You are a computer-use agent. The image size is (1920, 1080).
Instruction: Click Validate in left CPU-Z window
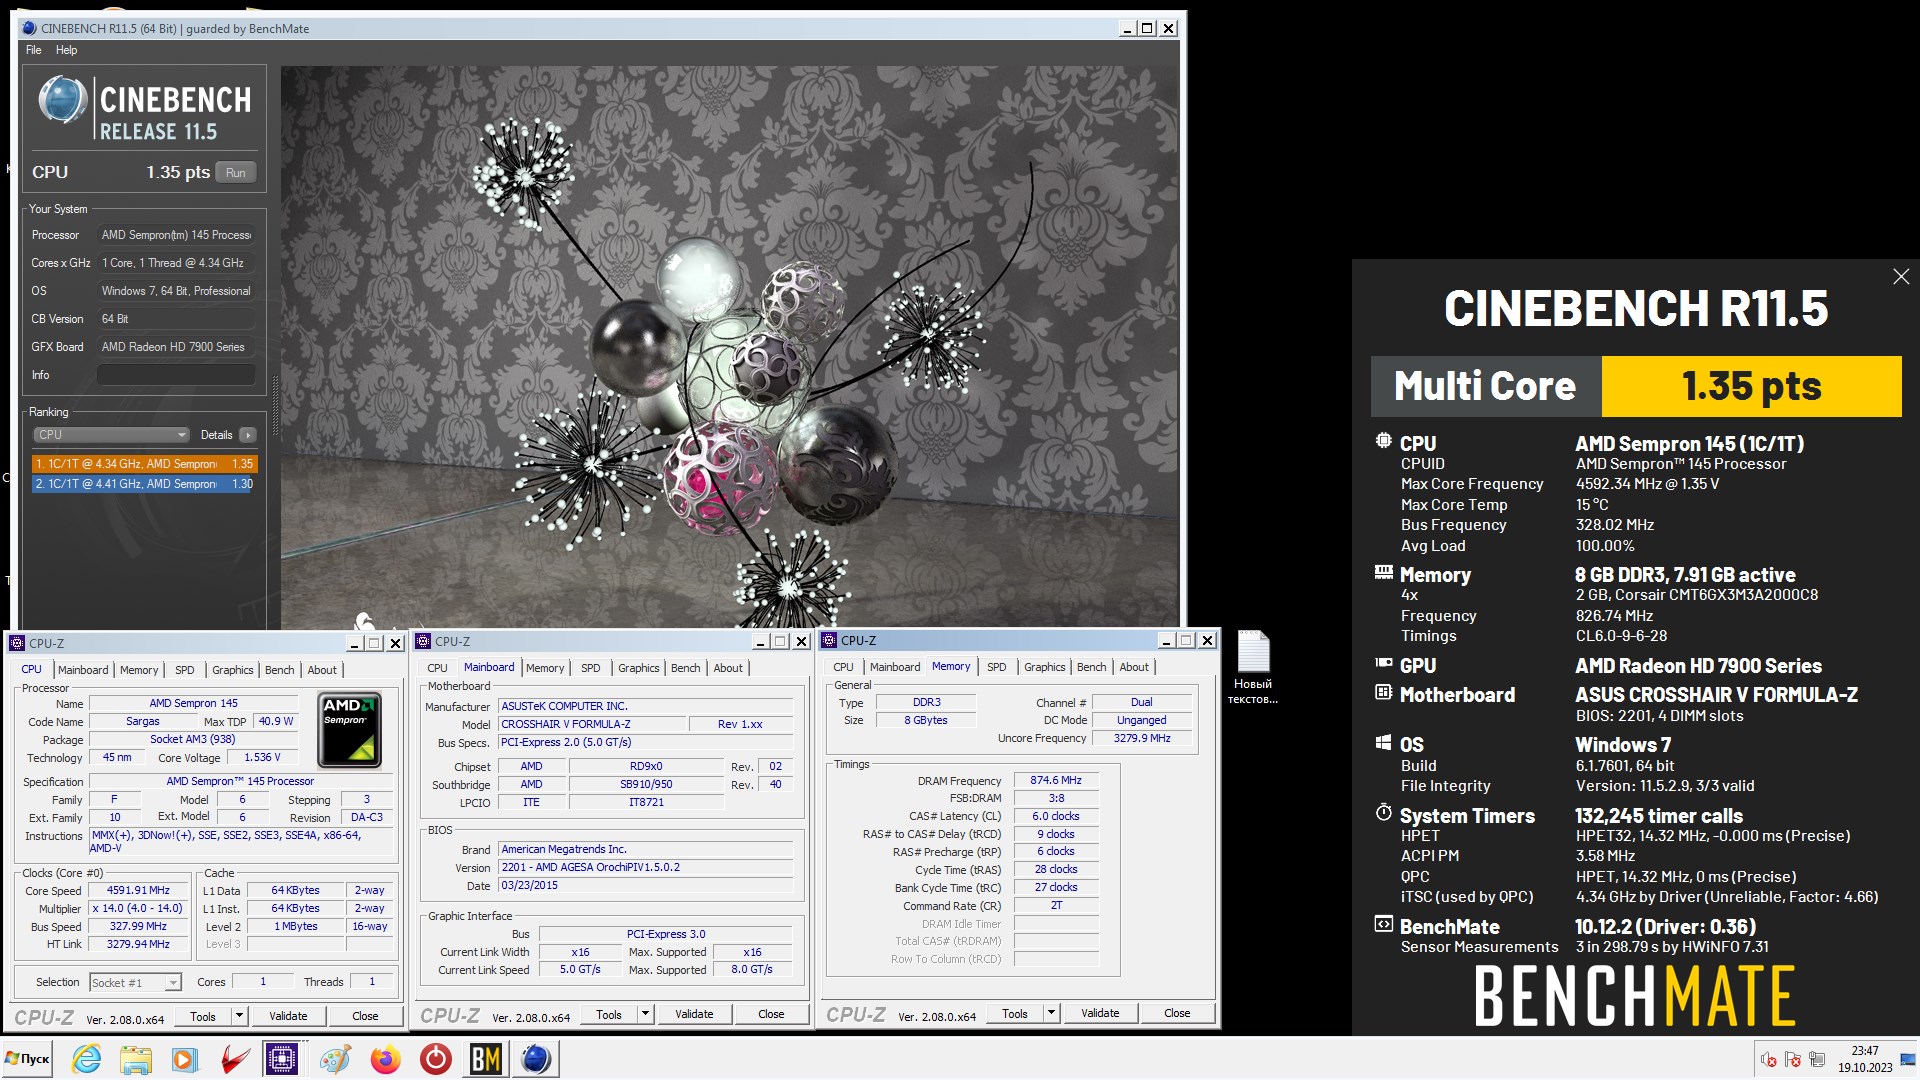click(288, 1016)
